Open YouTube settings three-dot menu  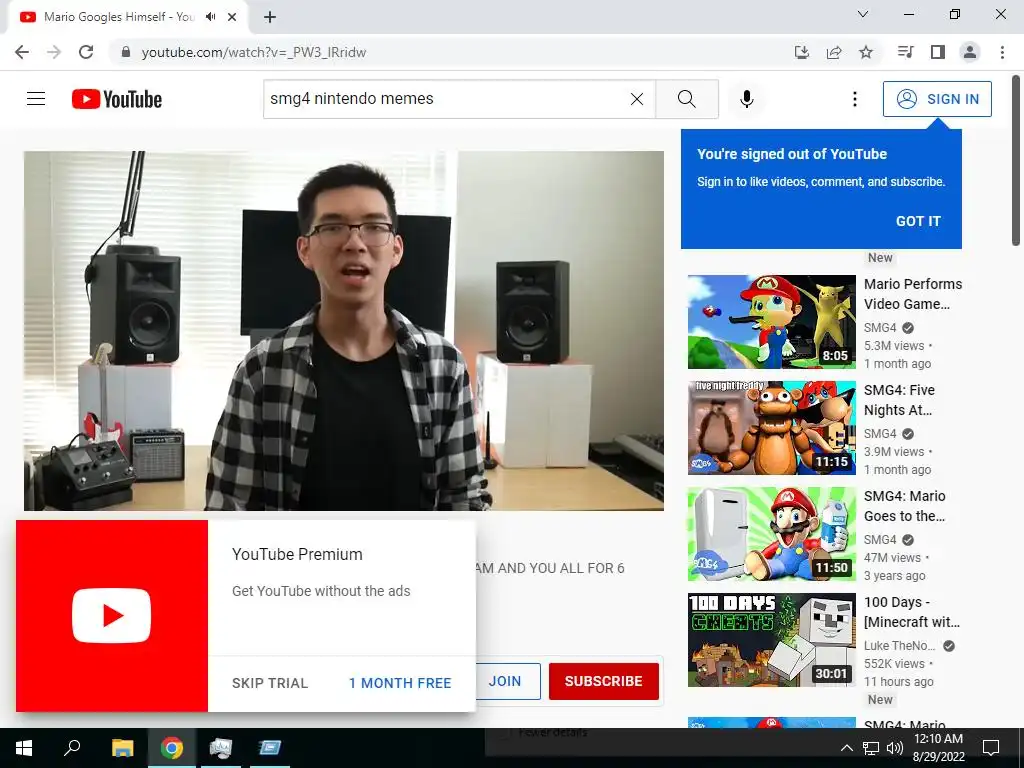pyautogui.click(x=854, y=99)
